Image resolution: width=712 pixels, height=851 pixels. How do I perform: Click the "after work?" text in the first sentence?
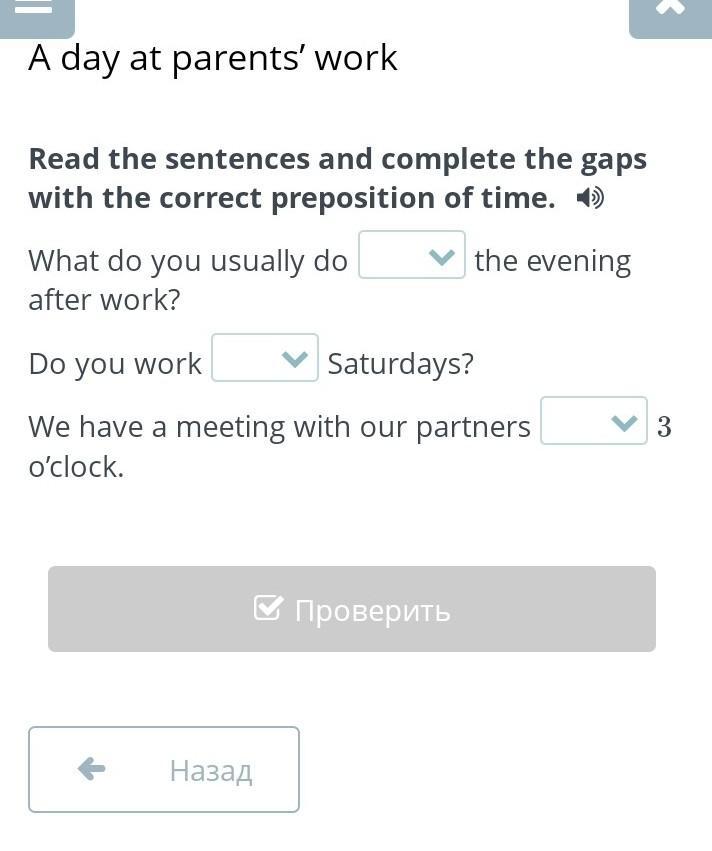click(x=104, y=300)
